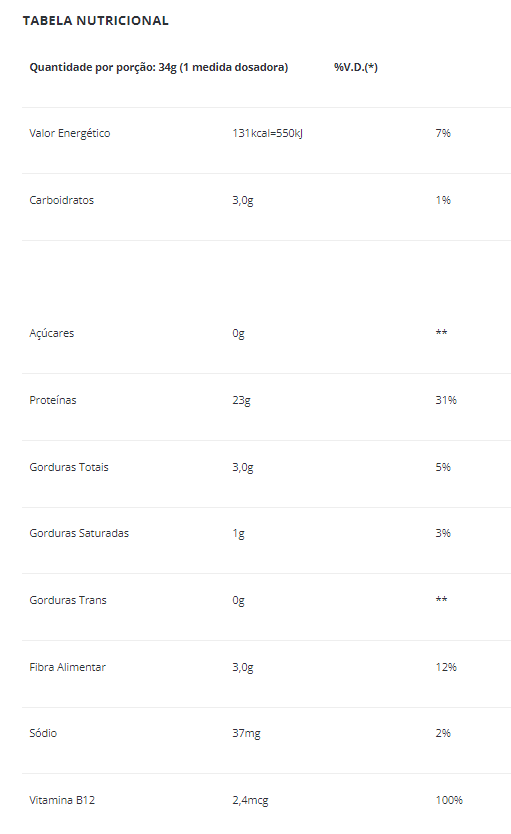Click the Gorduras Saturadas label
This screenshot has width=511, height=834.
click(x=79, y=533)
